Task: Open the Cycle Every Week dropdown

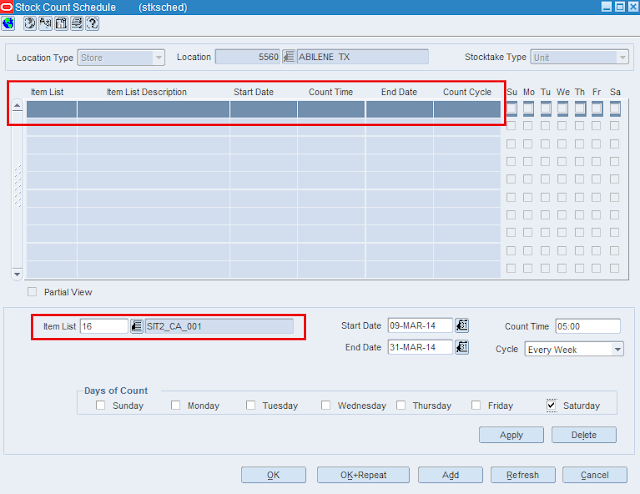Action: click(x=618, y=349)
